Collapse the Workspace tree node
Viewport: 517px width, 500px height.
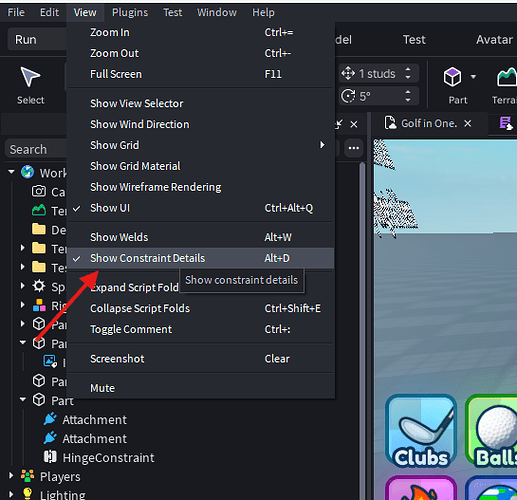tap(11, 172)
